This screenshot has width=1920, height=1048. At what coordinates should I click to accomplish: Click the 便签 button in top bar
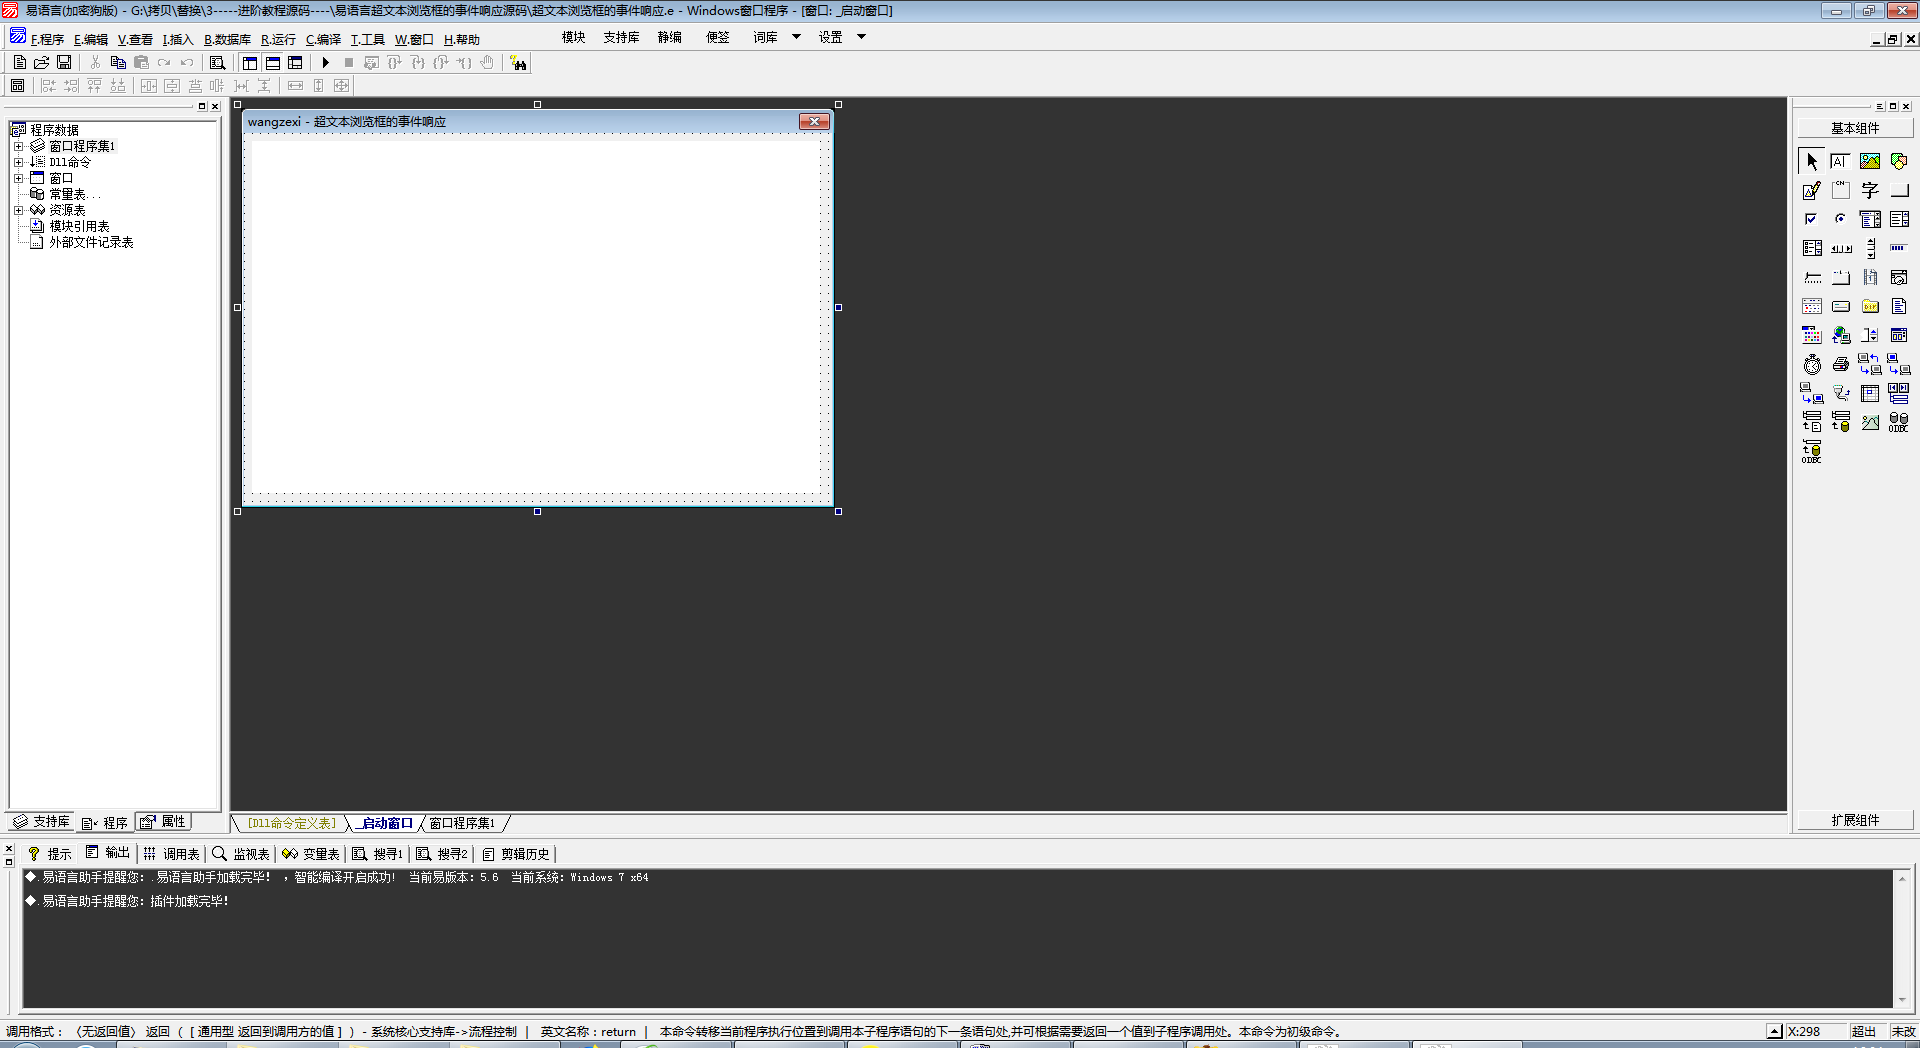[x=717, y=37]
